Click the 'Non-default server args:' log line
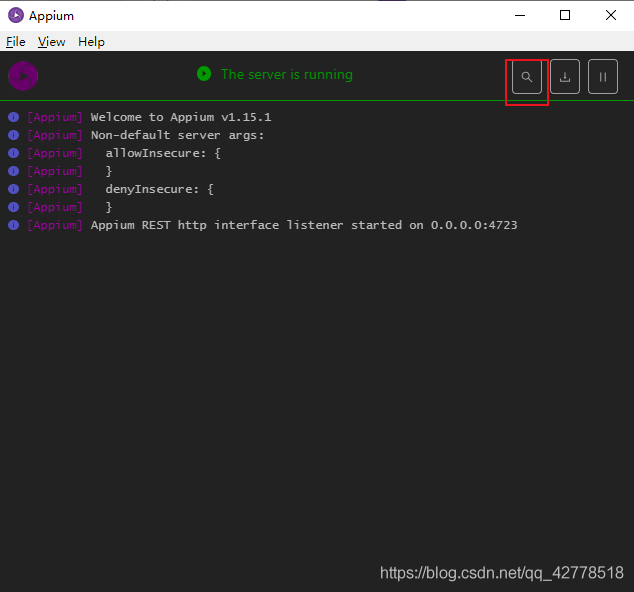The height and width of the screenshot is (592, 634). (x=178, y=135)
